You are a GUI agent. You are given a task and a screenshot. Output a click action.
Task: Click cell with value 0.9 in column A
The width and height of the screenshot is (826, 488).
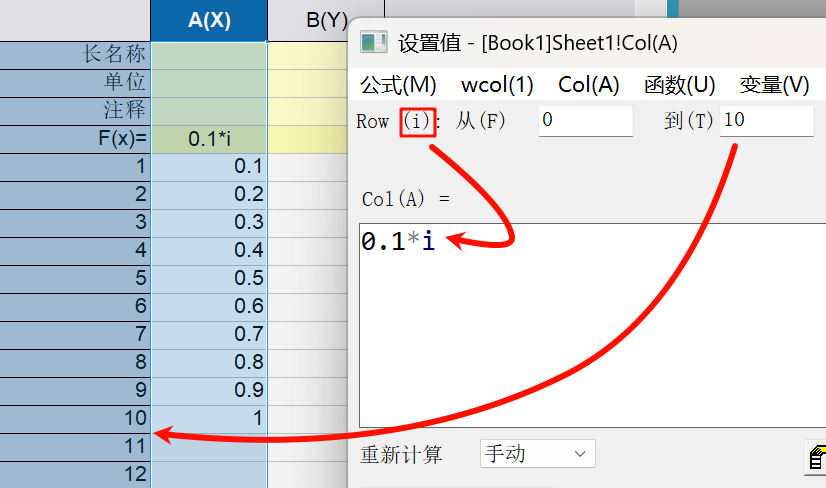pyautogui.click(x=209, y=391)
